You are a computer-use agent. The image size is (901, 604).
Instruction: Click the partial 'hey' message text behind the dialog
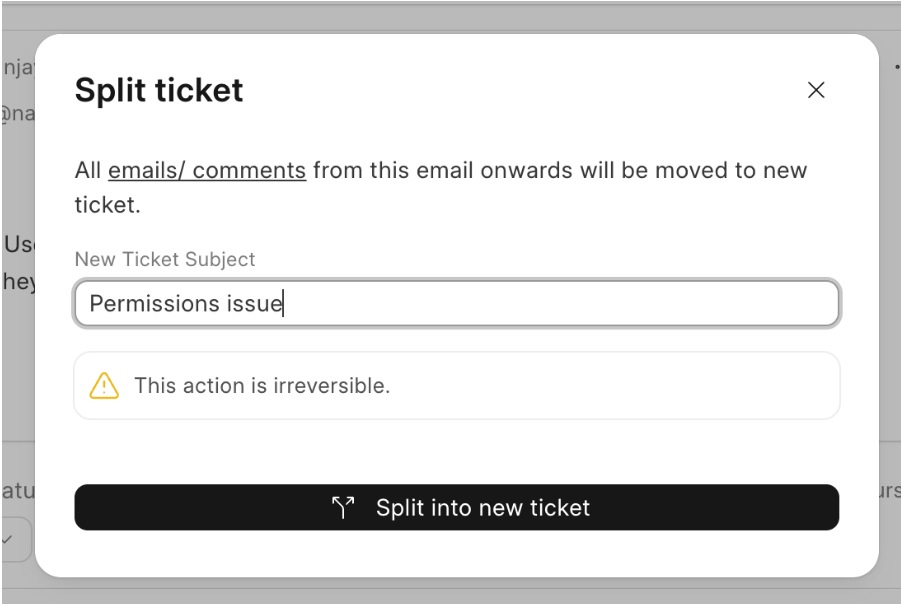[x=20, y=282]
